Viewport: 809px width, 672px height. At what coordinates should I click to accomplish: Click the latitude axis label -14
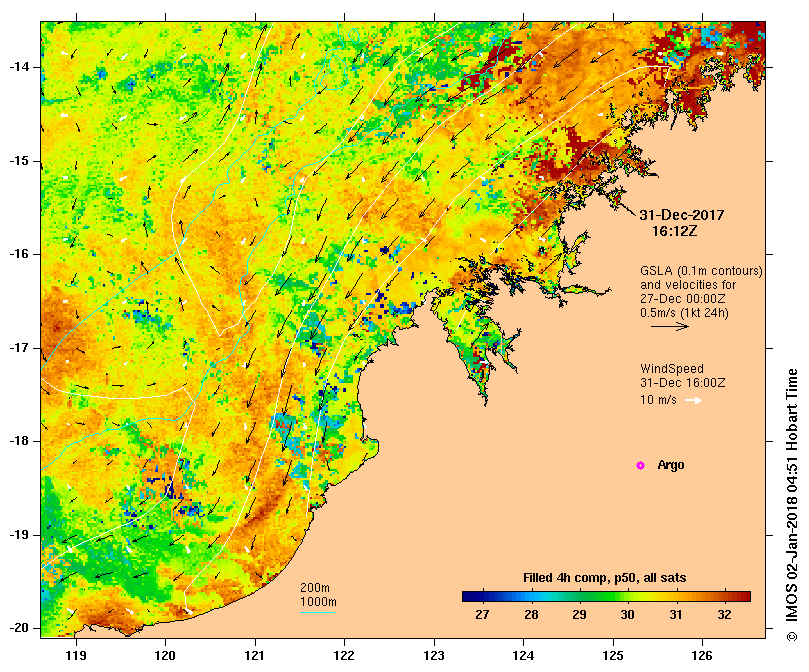coord(18,67)
